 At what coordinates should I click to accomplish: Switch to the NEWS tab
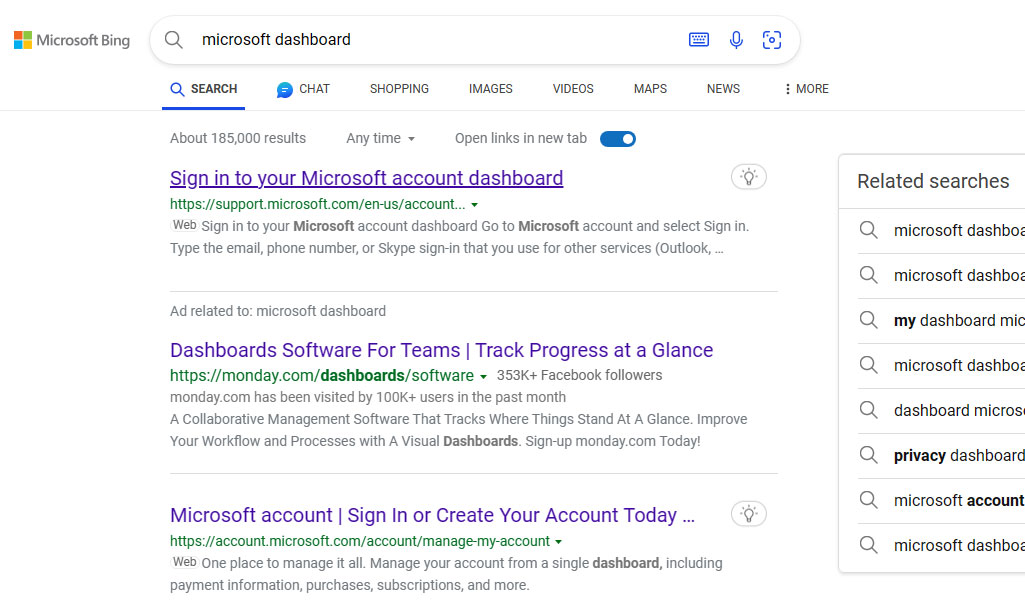point(724,89)
